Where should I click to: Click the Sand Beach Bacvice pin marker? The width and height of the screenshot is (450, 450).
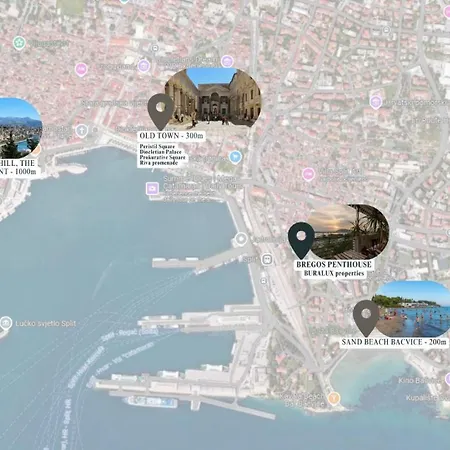366,318
